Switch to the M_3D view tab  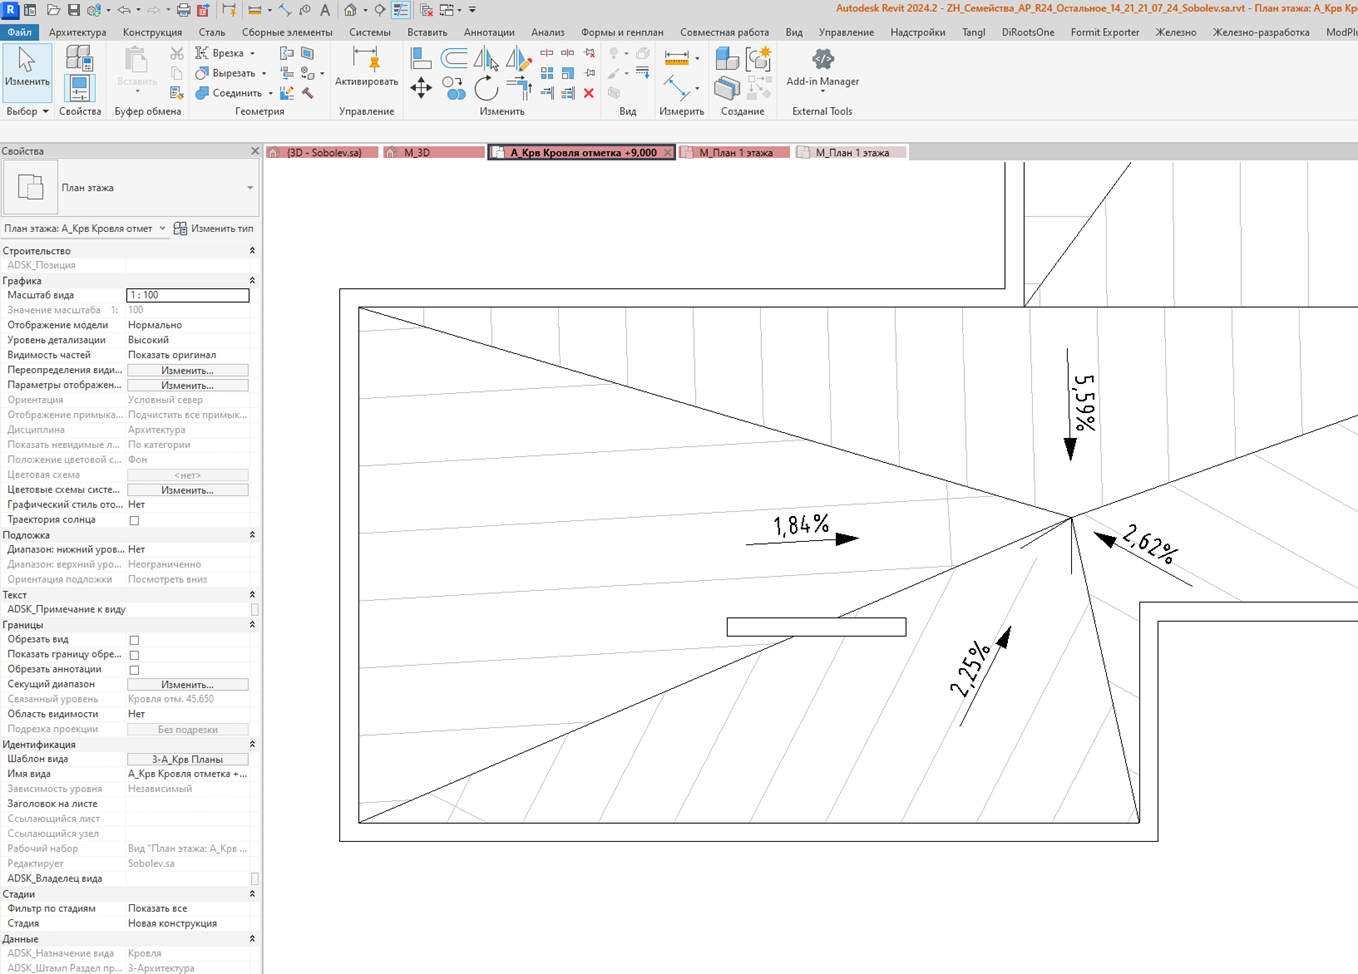(433, 153)
